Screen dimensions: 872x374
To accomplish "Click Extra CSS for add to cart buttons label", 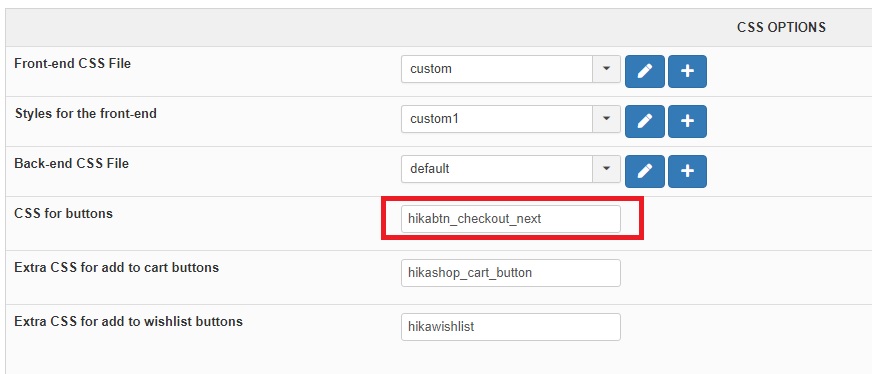I will tap(116, 267).
